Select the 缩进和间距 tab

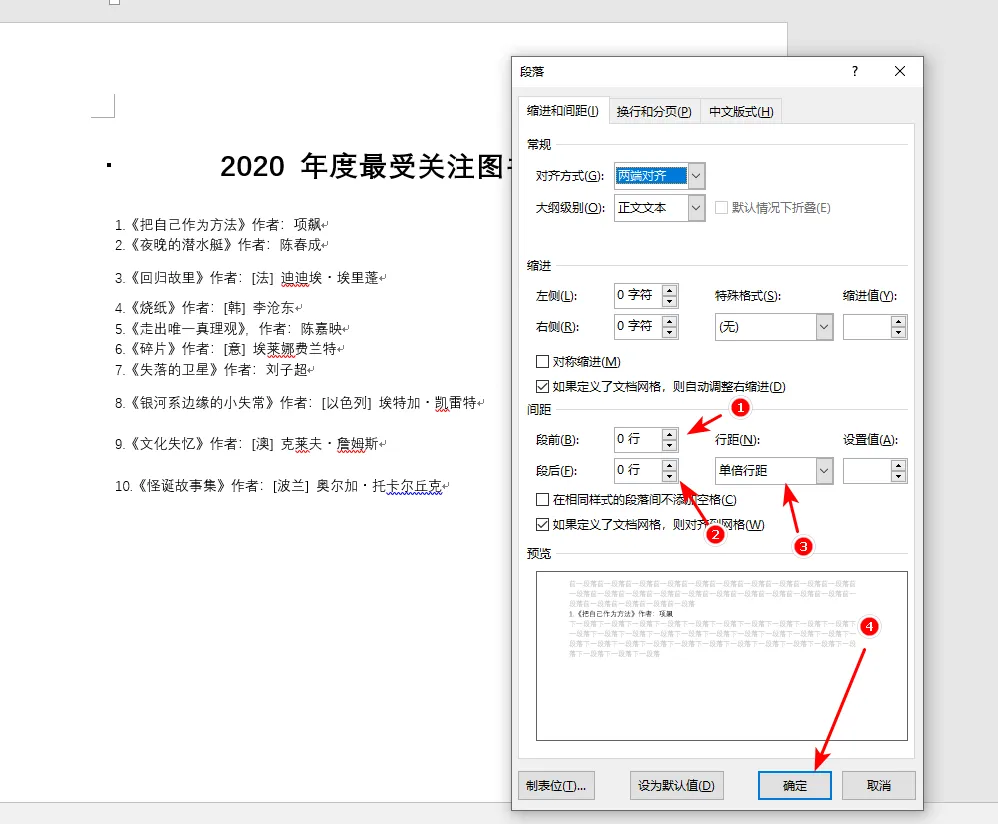(563, 111)
